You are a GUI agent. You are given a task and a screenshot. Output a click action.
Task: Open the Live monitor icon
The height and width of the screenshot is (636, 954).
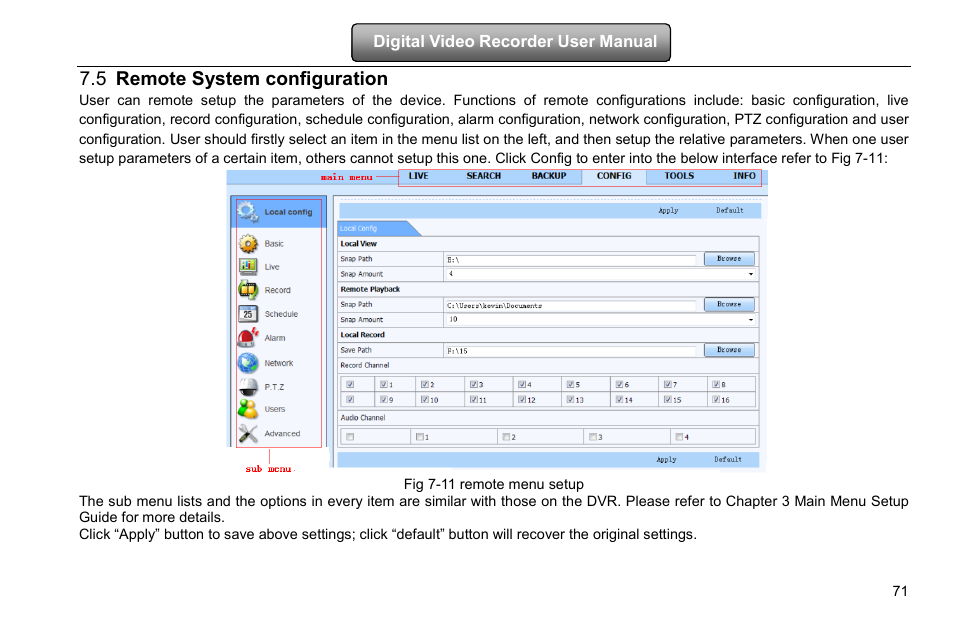click(x=248, y=267)
